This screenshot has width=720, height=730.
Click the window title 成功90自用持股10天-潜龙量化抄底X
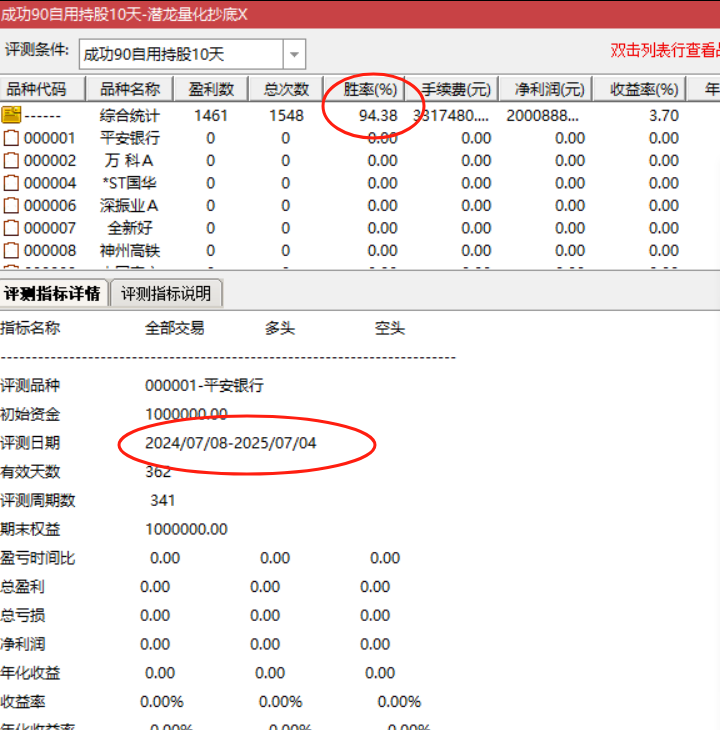tap(124, 14)
